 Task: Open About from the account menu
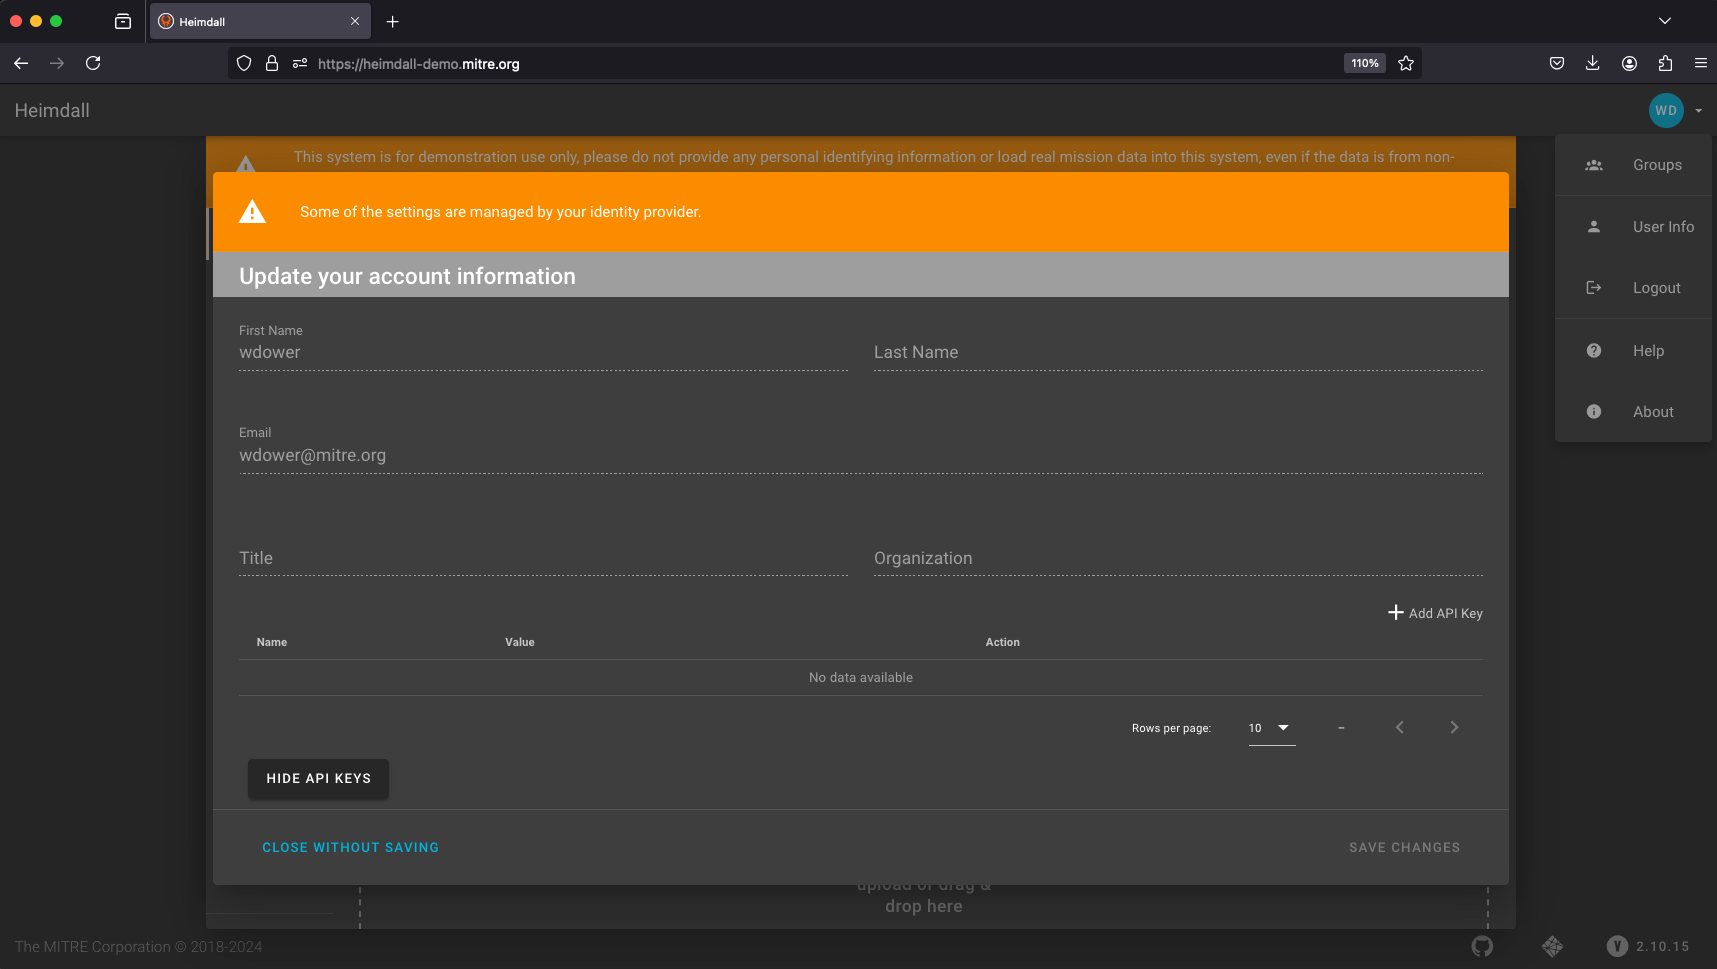pos(1652,411)
